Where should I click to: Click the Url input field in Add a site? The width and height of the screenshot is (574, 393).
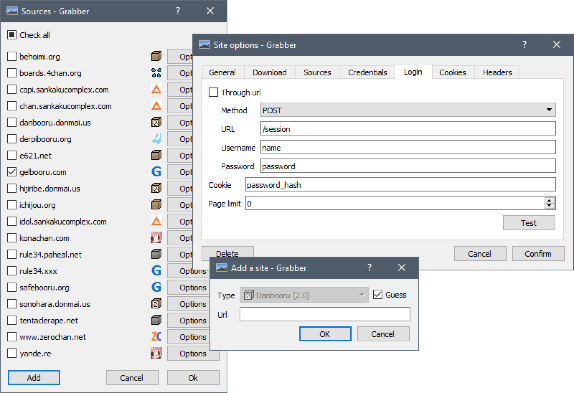[325, 314]
